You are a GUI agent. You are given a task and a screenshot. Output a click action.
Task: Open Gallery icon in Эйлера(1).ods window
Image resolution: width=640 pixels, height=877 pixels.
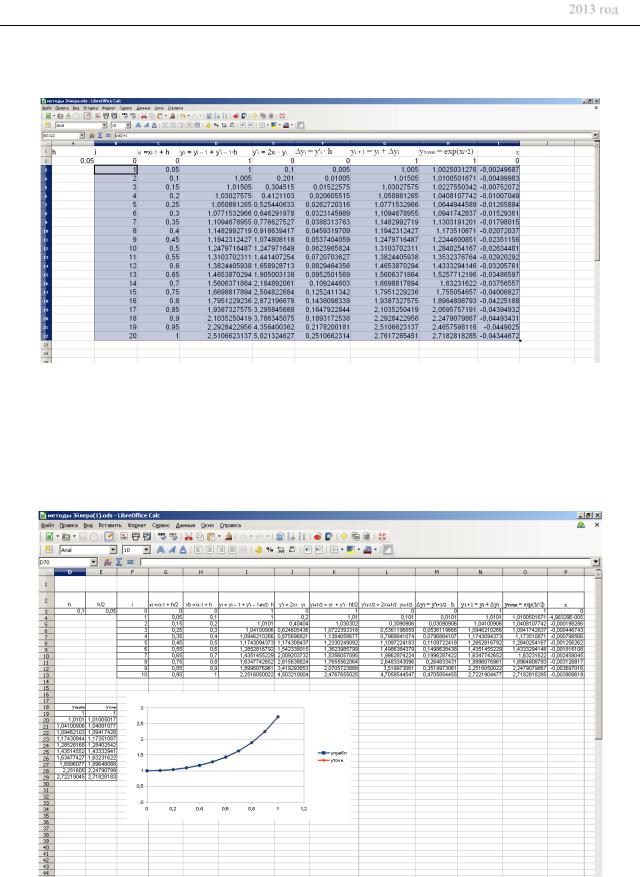(355, 537)
